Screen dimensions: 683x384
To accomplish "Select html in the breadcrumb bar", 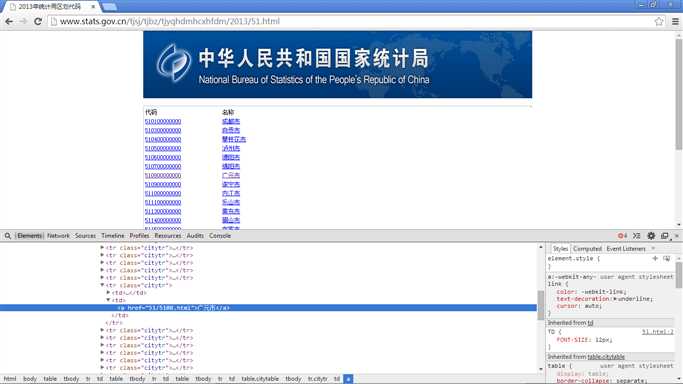I will point(10,379).
